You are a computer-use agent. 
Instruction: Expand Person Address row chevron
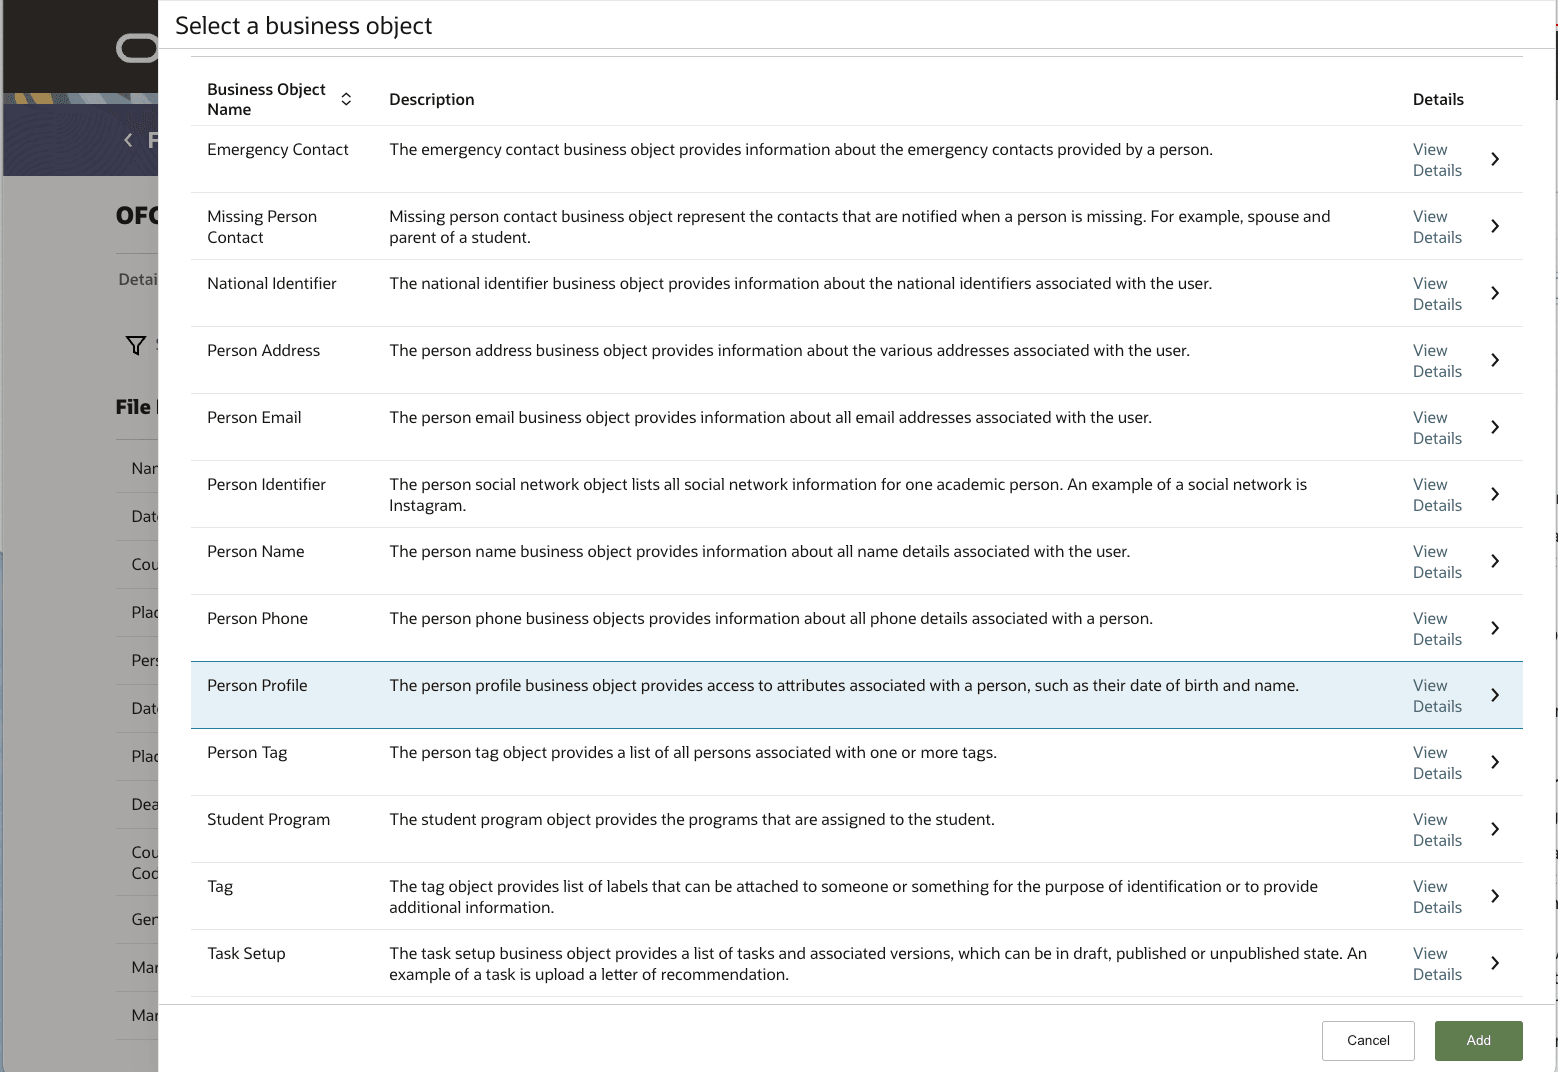click(1495, 360)
